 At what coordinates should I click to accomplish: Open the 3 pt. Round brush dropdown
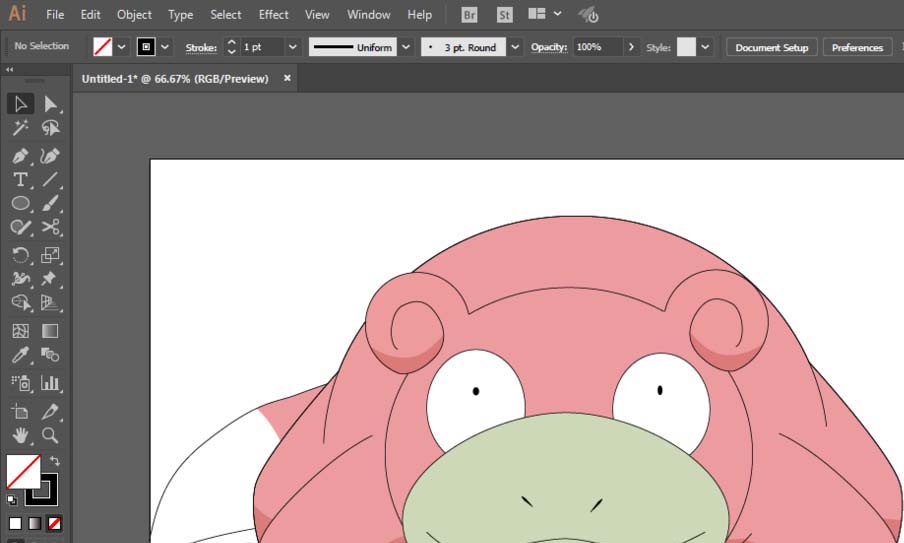(x=515, y=47)
